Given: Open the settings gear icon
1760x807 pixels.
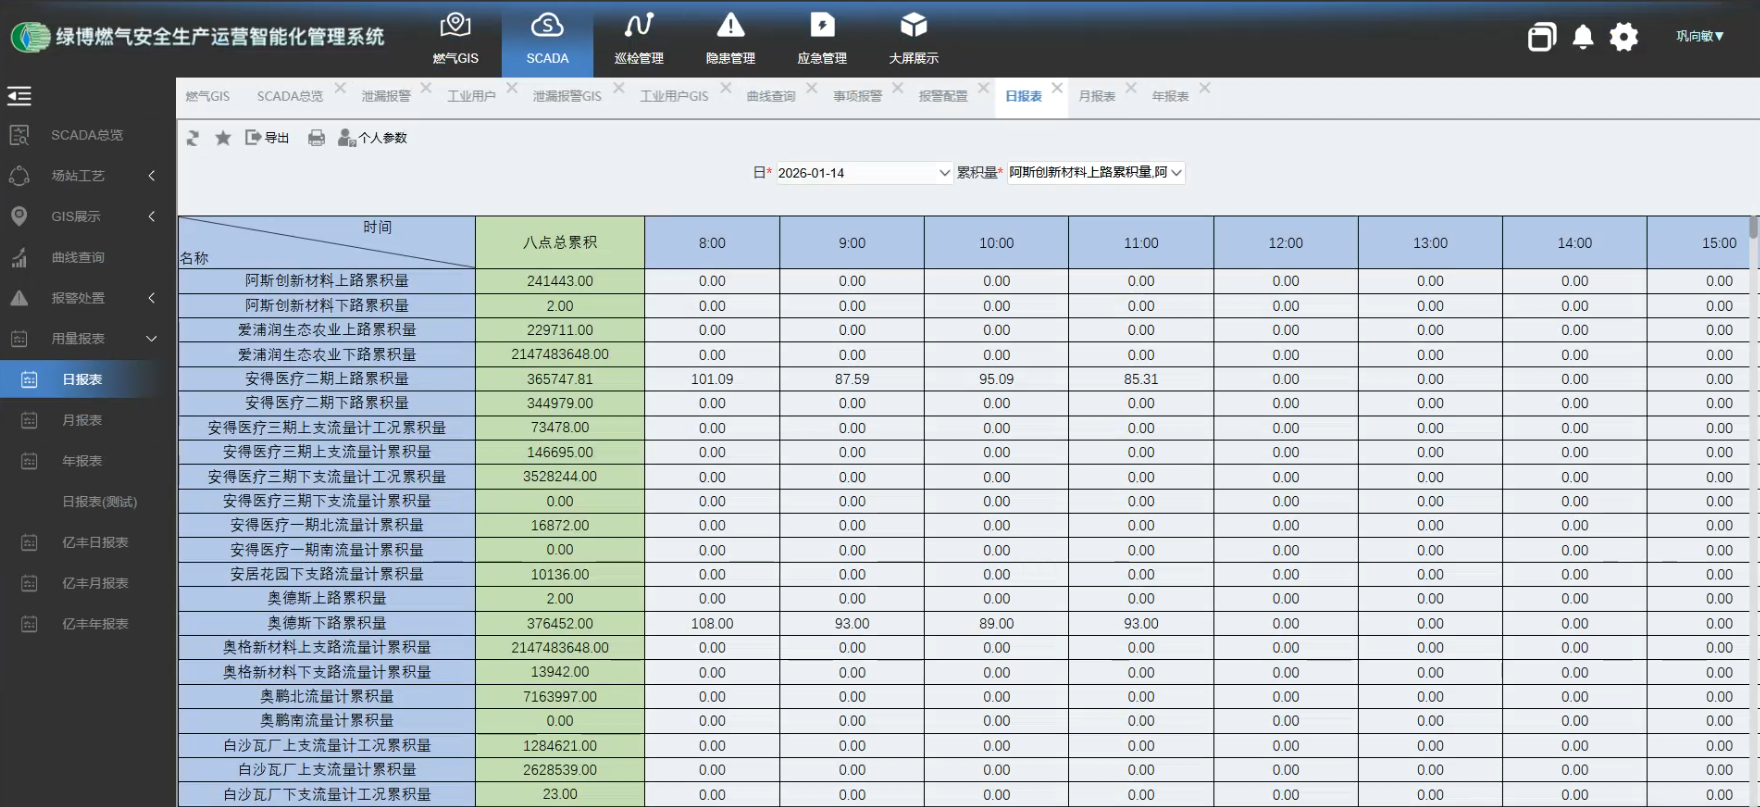Looking at the screenshot, I should [1624, 38].
